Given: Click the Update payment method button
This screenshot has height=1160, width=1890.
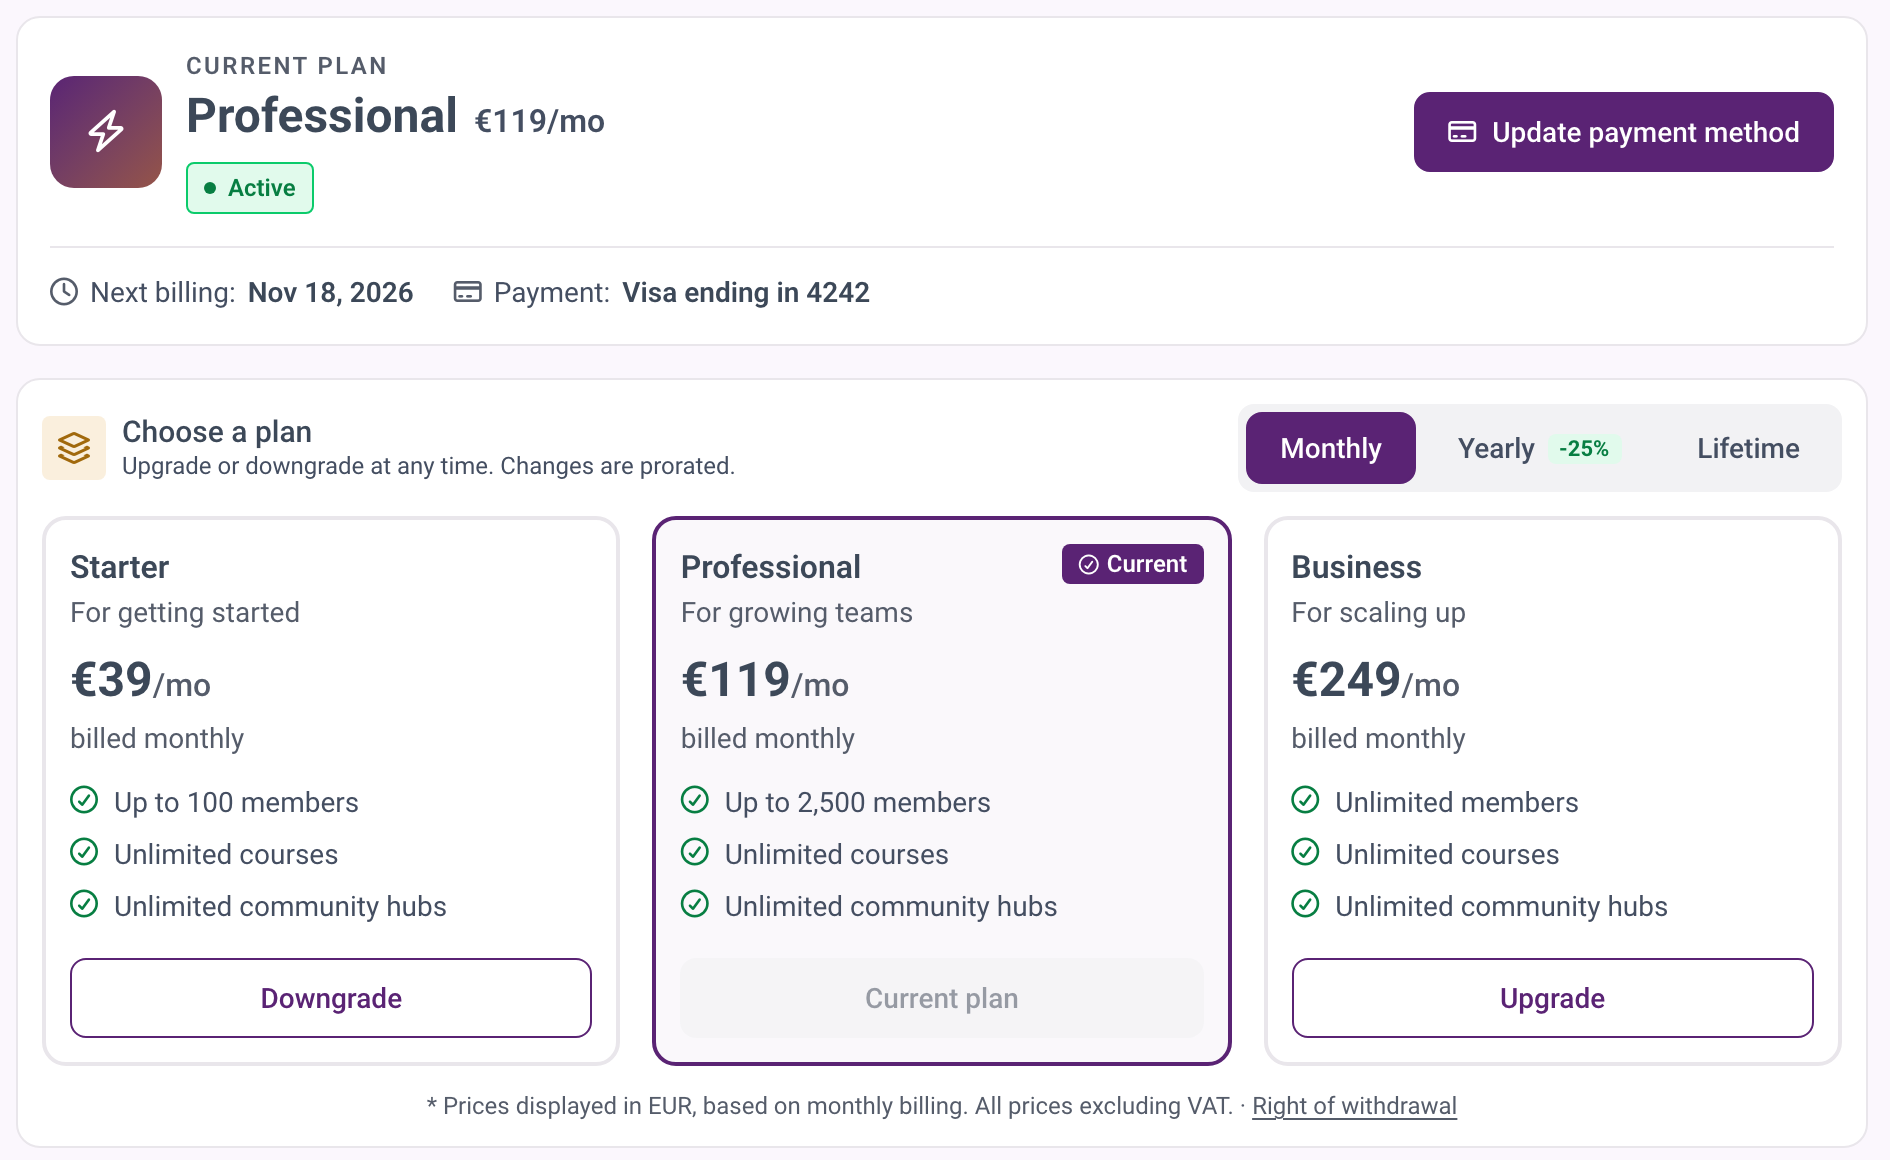Looking at the screenshot, I should [x=1623, y=132].
